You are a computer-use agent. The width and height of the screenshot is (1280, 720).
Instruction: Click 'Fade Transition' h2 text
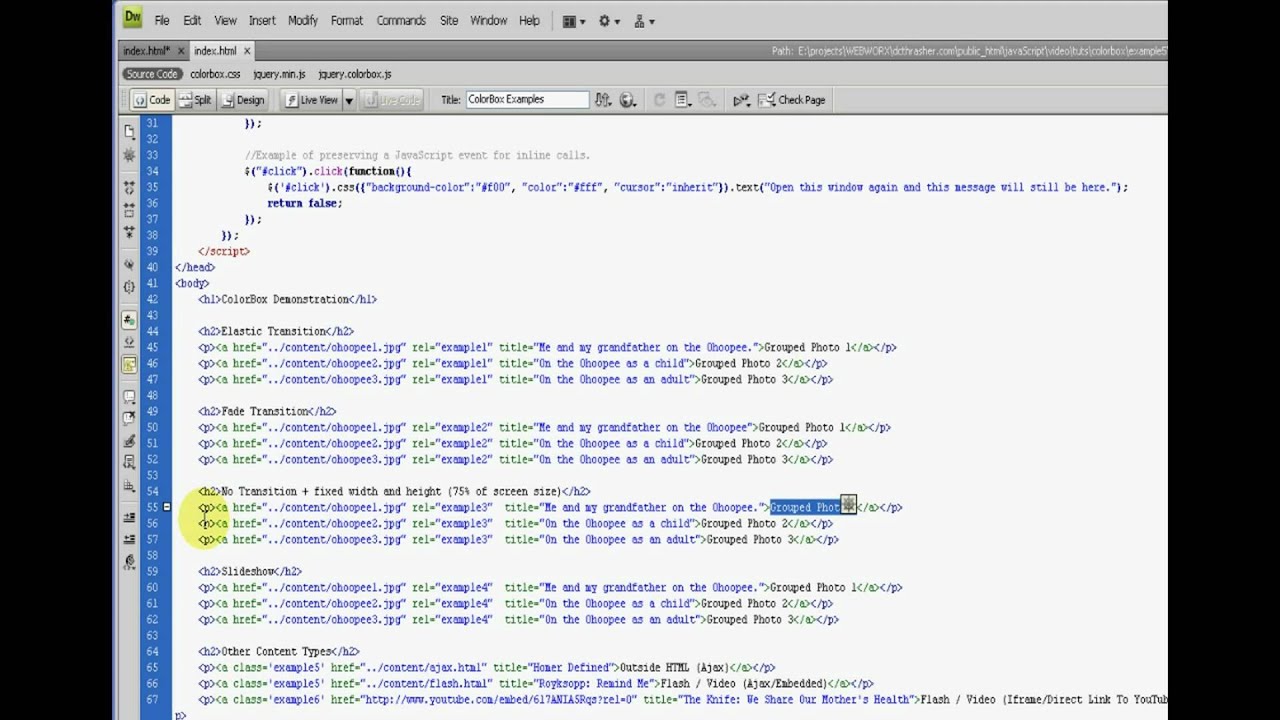click(264, 411)
